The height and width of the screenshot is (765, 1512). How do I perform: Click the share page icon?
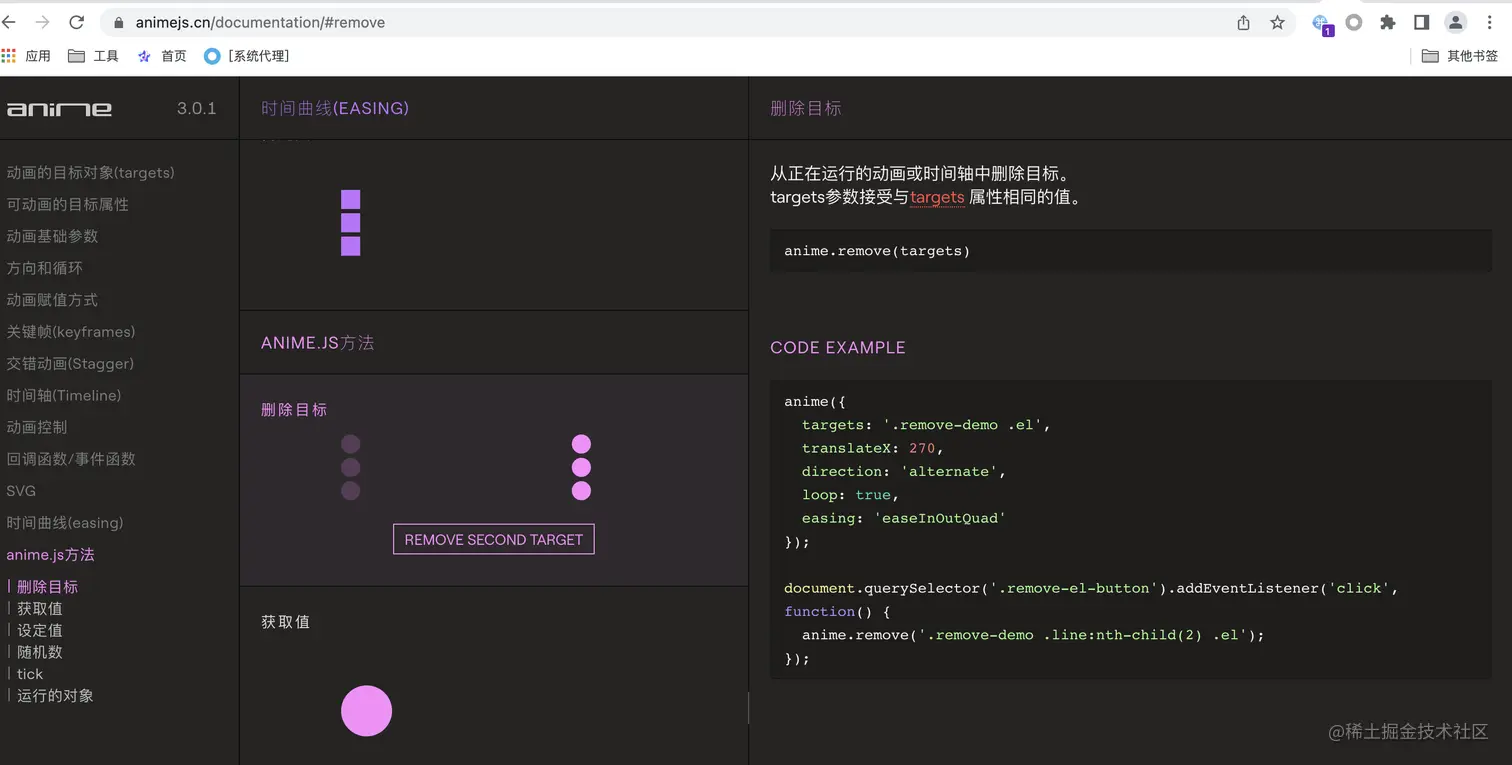tap(1243, 22)
